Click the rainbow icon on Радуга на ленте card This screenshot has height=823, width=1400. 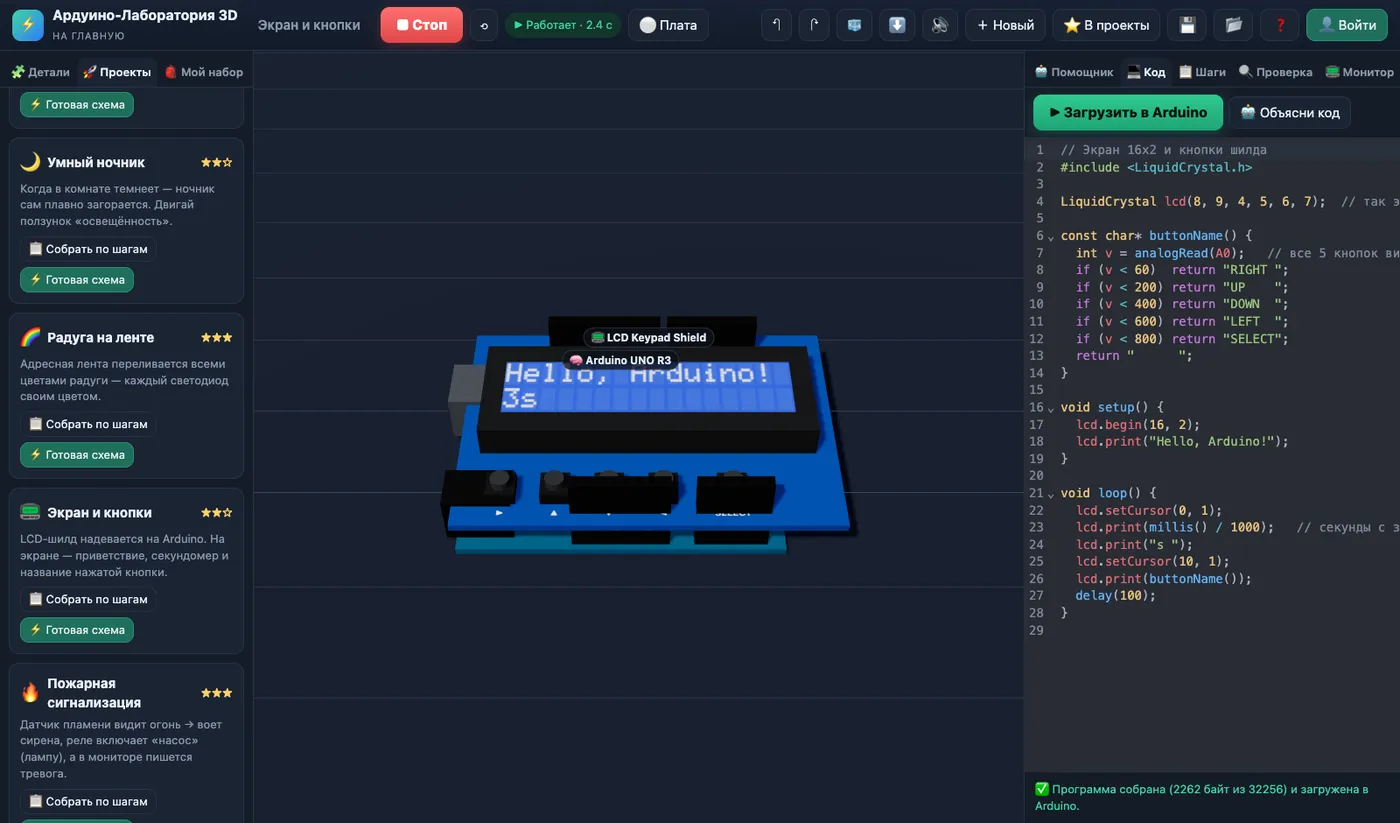tap(30, 337)
